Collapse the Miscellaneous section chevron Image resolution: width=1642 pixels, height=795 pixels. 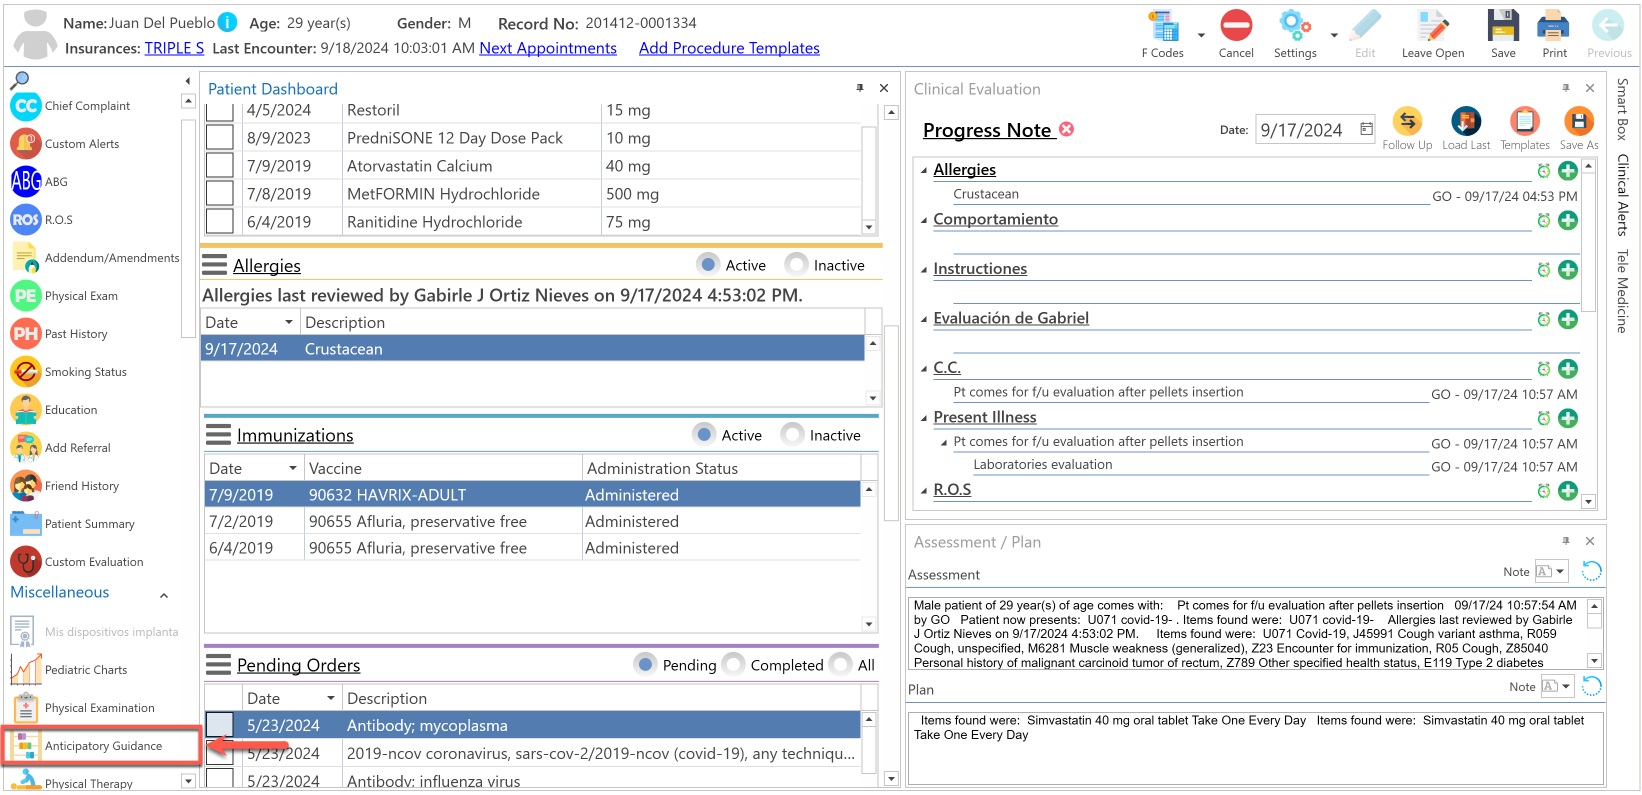[164, 596]
